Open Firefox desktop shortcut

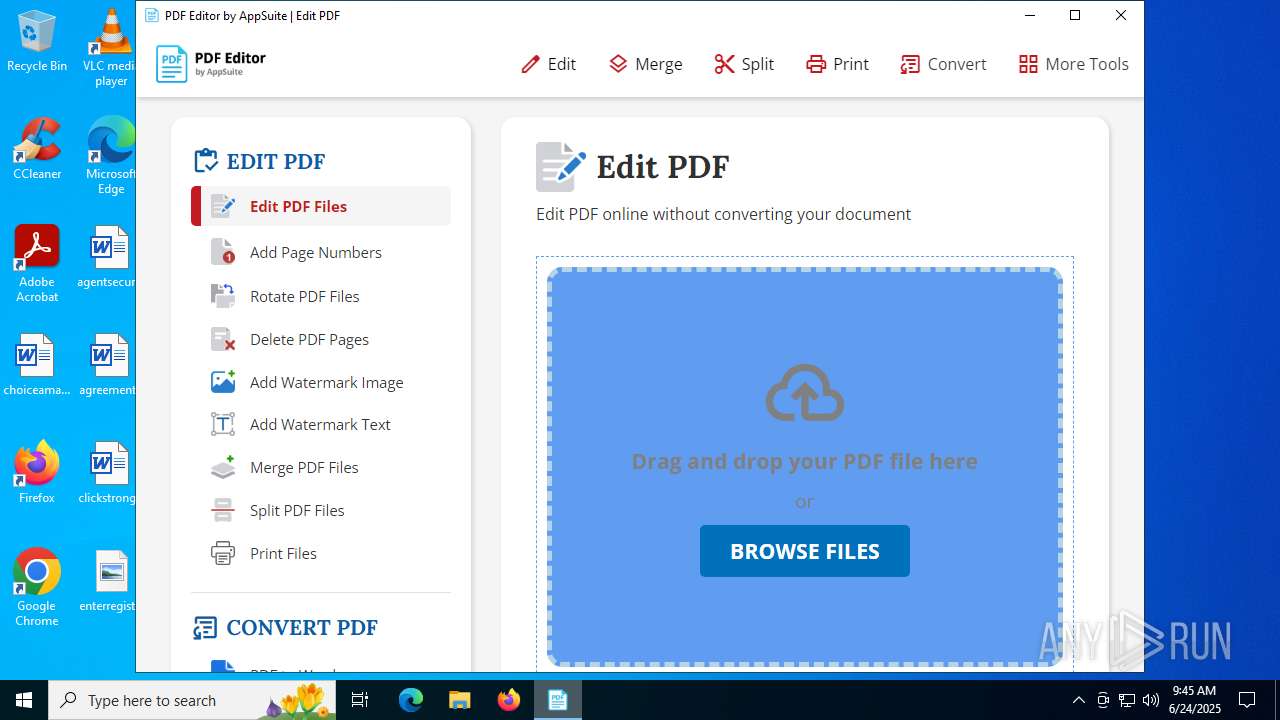[x=37, y=472]
